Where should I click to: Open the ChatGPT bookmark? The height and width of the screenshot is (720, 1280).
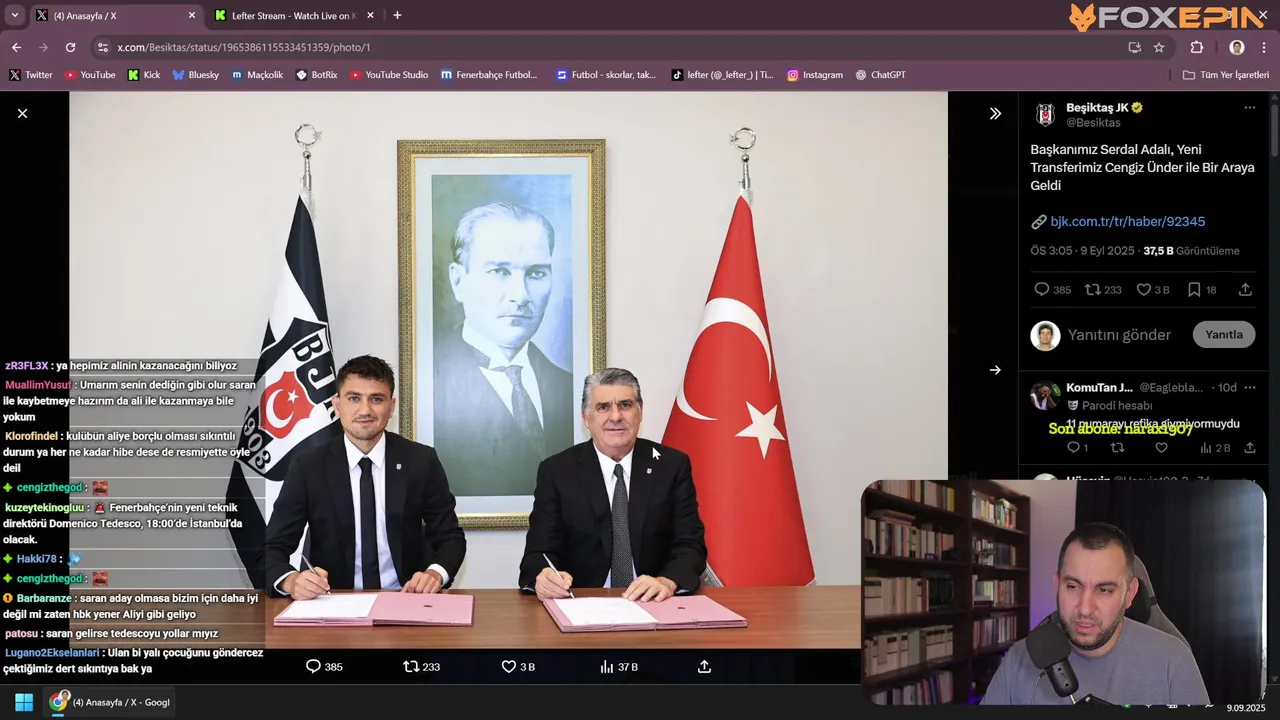click(881, 75)
